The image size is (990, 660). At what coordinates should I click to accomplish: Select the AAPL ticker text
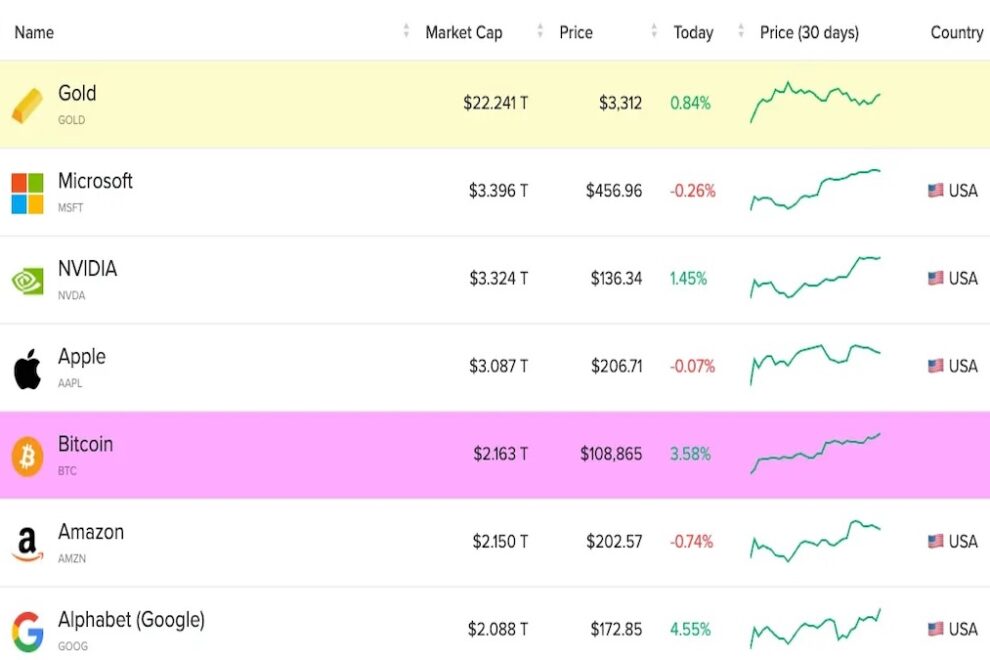click(x=70, y=383)
